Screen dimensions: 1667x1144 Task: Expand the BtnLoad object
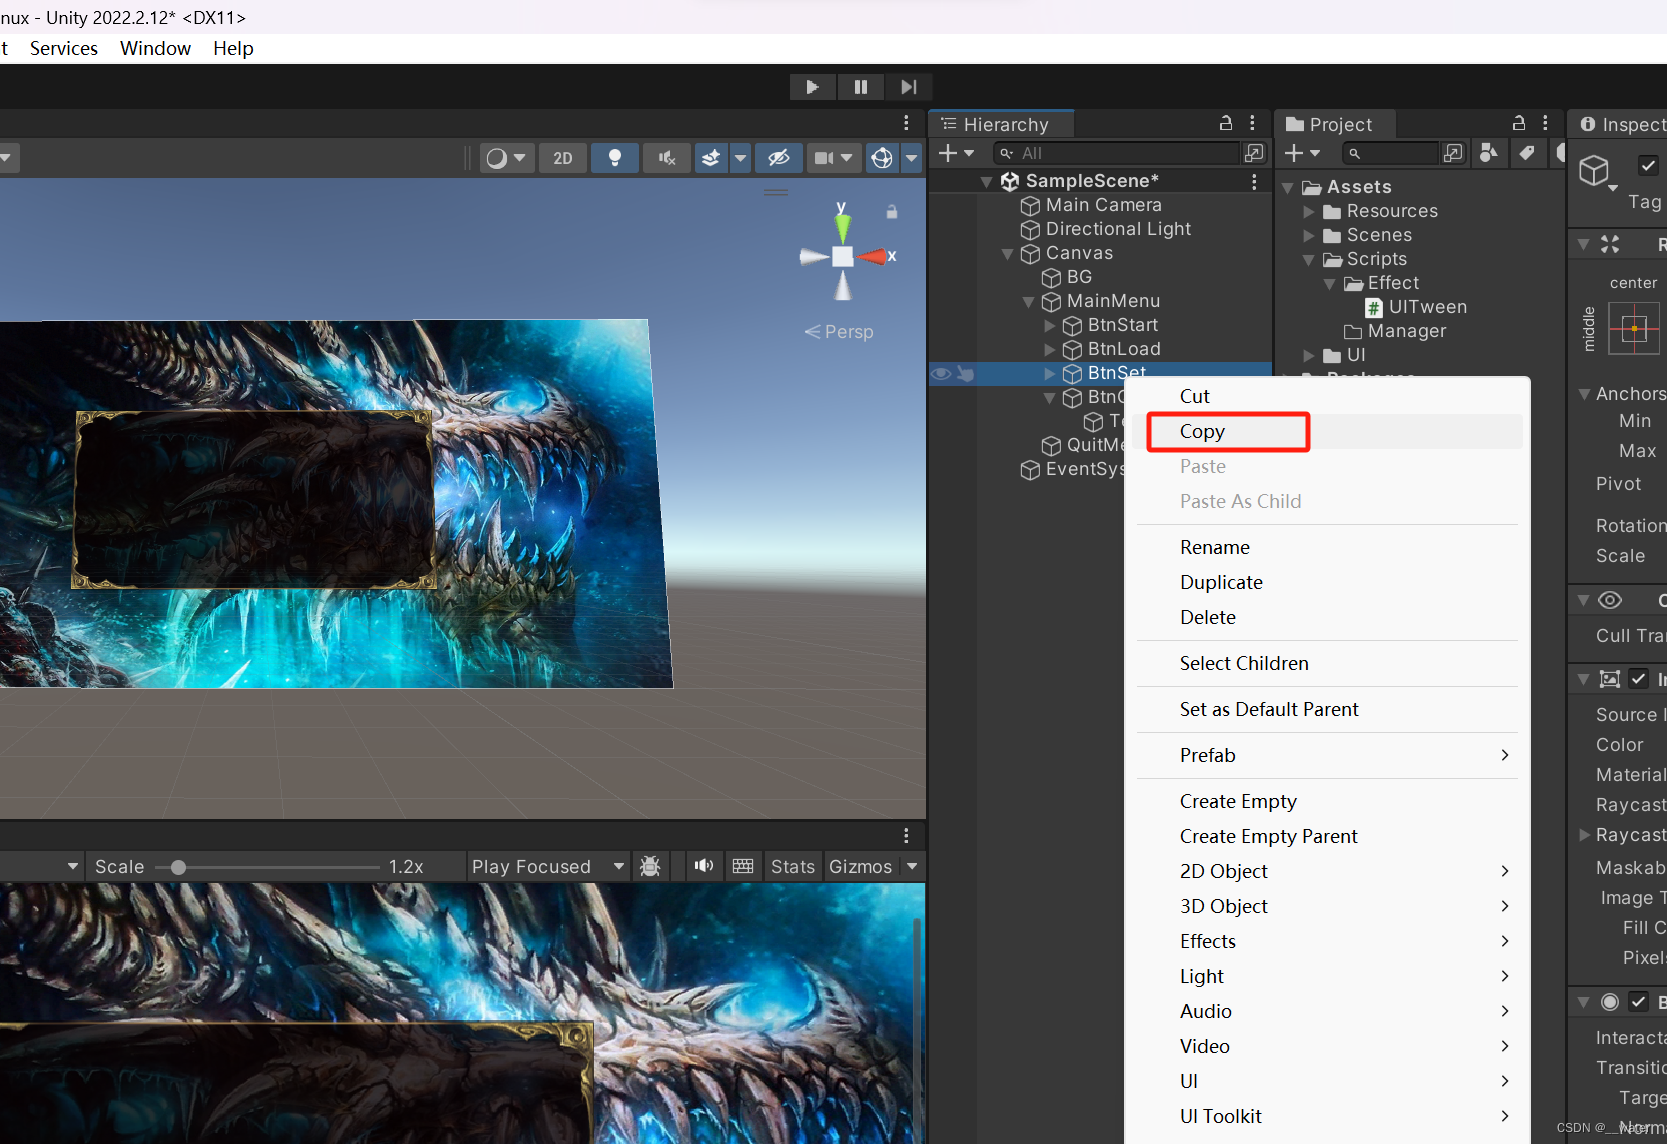coord(1049,350)
